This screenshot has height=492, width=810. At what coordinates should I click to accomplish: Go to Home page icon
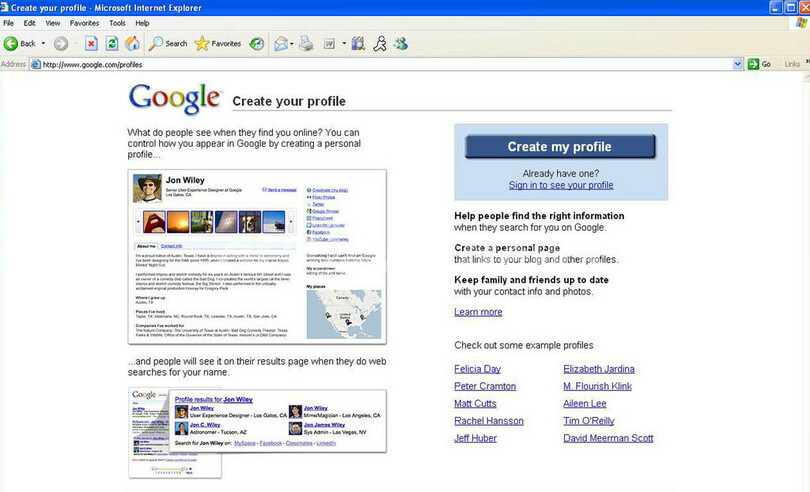[132, 43]
